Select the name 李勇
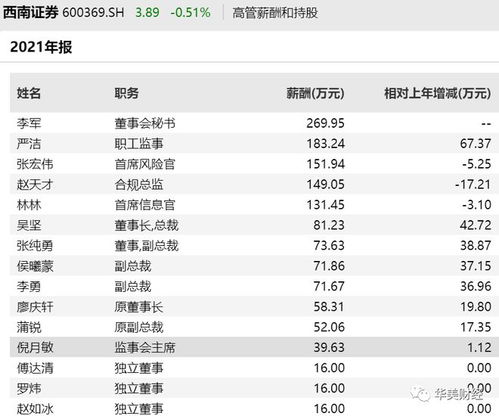 29,286
